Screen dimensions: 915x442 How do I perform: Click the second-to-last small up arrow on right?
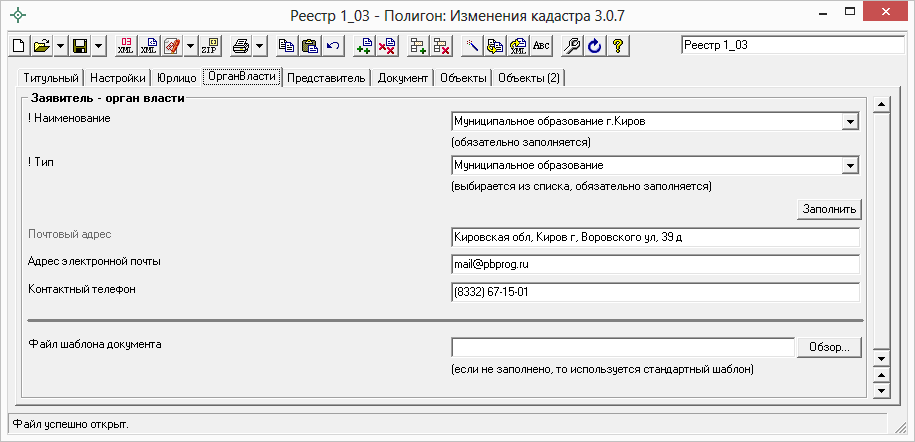tap(882, 375)
